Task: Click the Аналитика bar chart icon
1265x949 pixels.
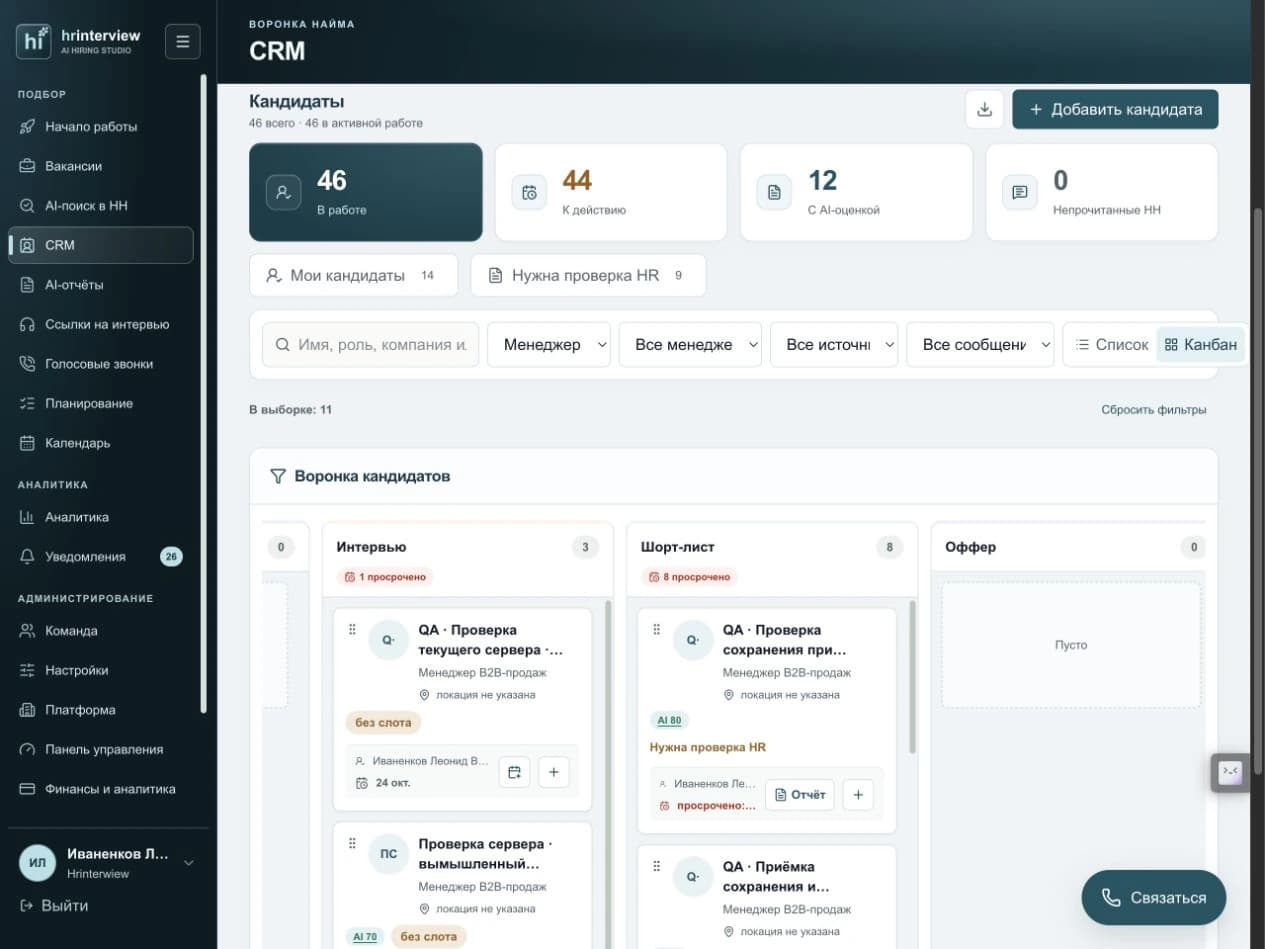Action: click(27, 517)
